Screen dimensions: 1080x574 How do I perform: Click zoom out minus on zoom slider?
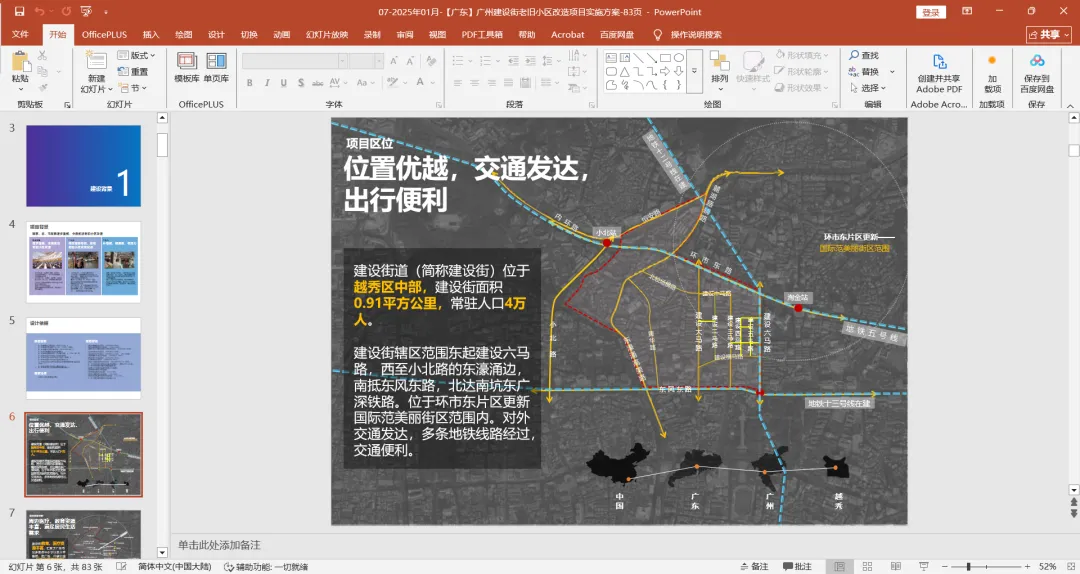point(944,566)
